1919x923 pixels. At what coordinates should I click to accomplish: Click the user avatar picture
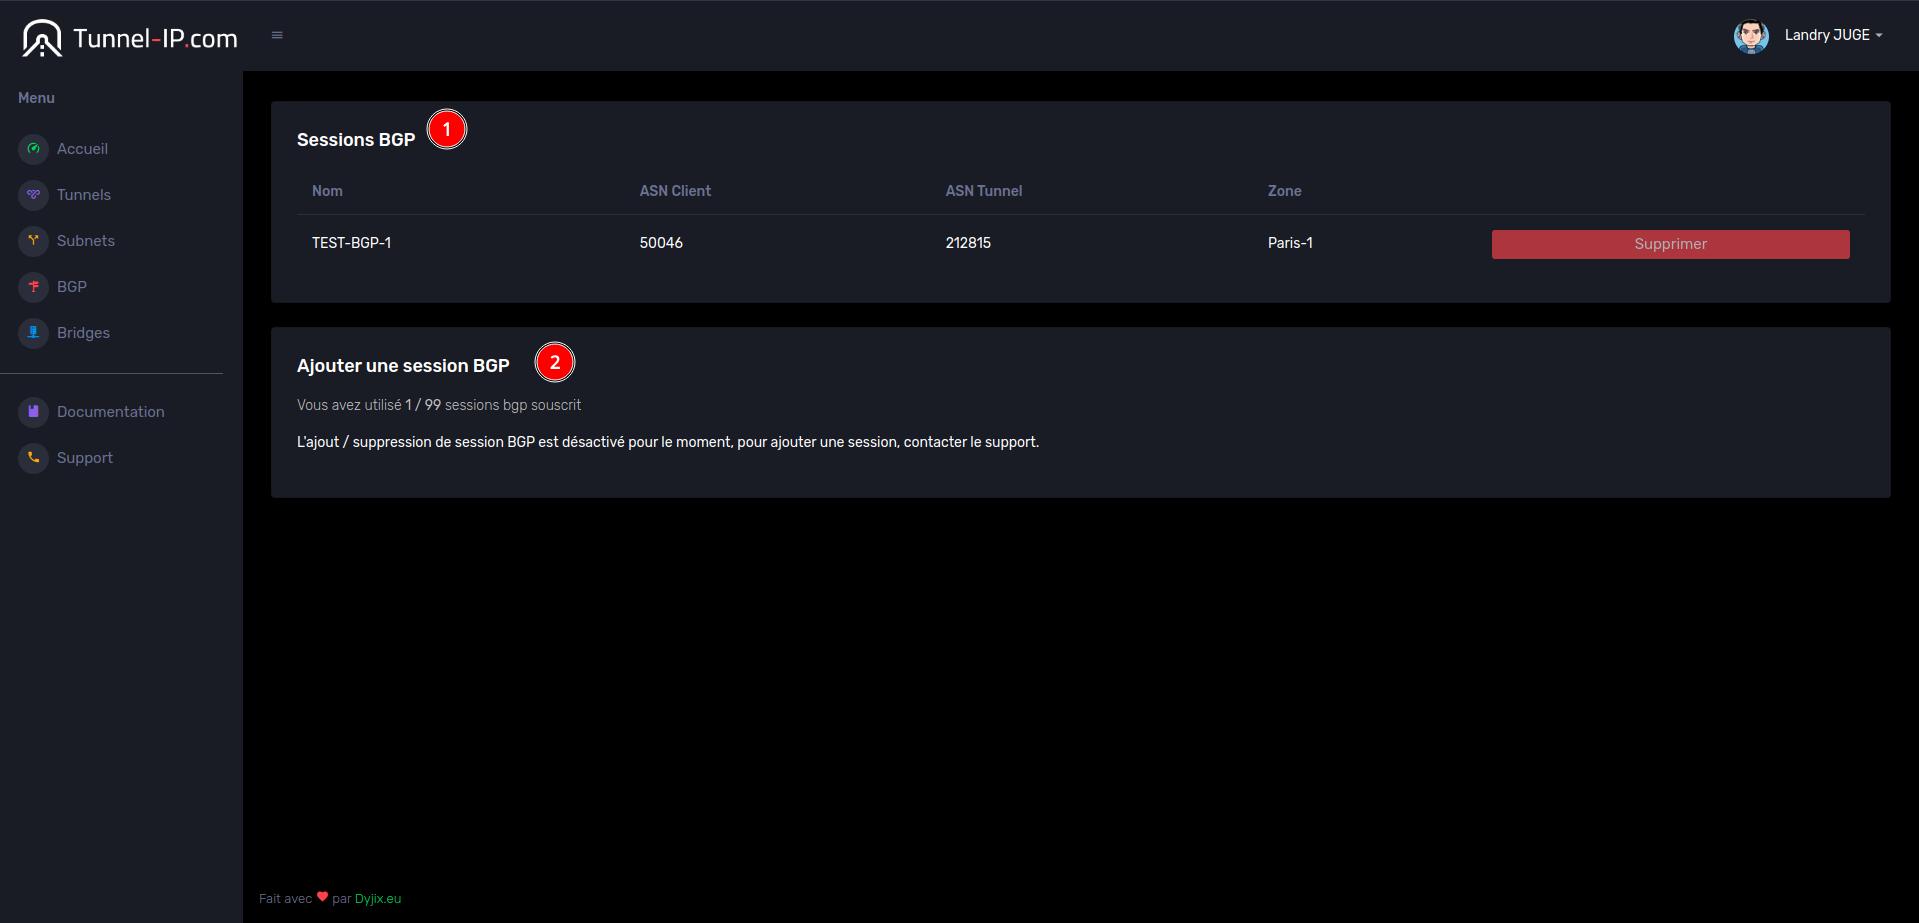click(1750, 36)
